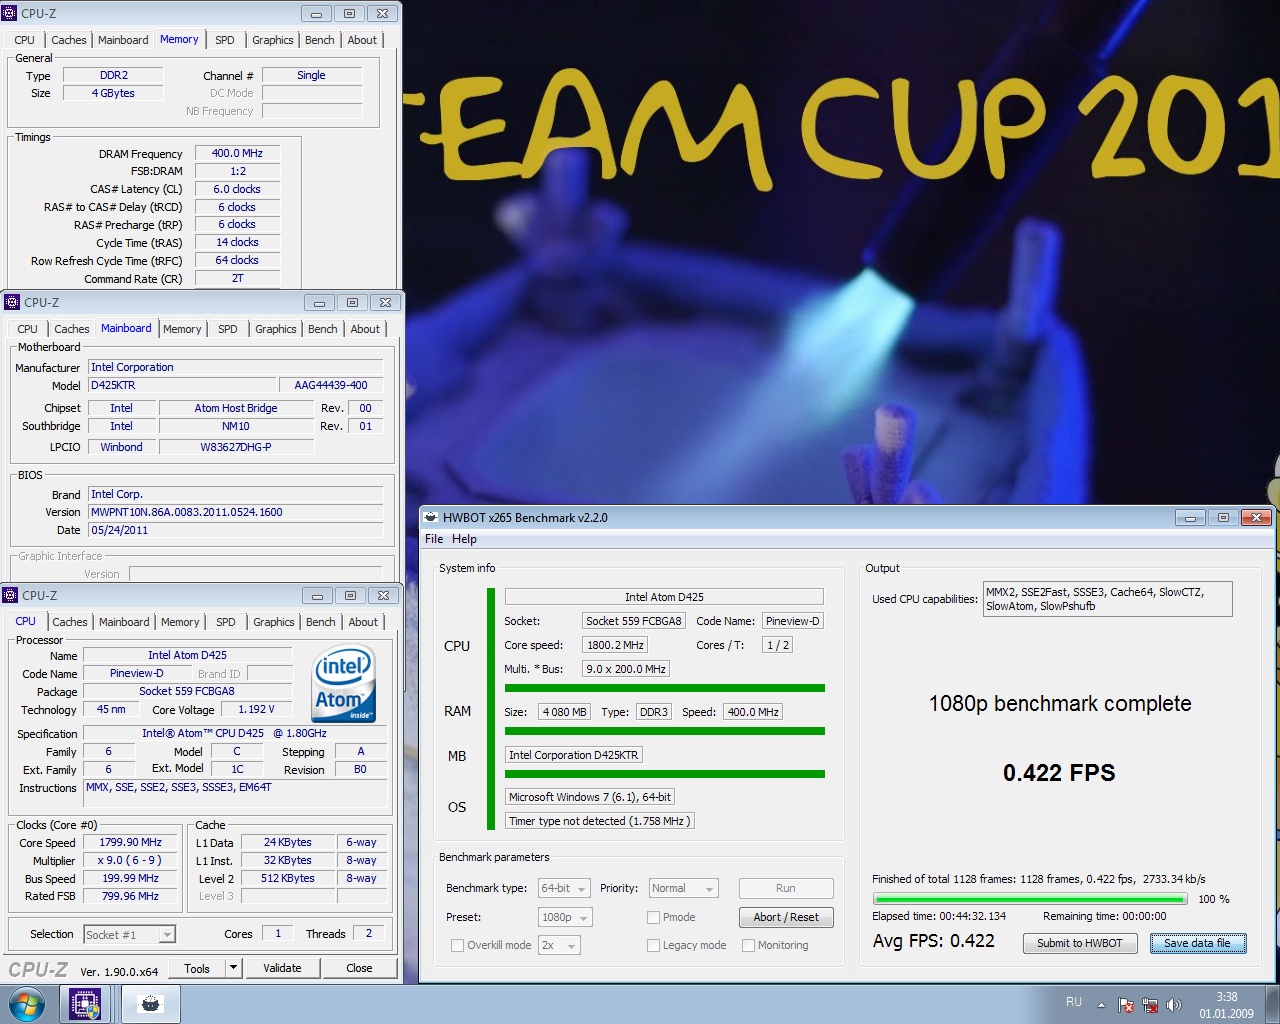This screenshot has height=1024, width=1280.
Task: Open the taskbar clock showing 3:38
Action: coord(1227,1005)
